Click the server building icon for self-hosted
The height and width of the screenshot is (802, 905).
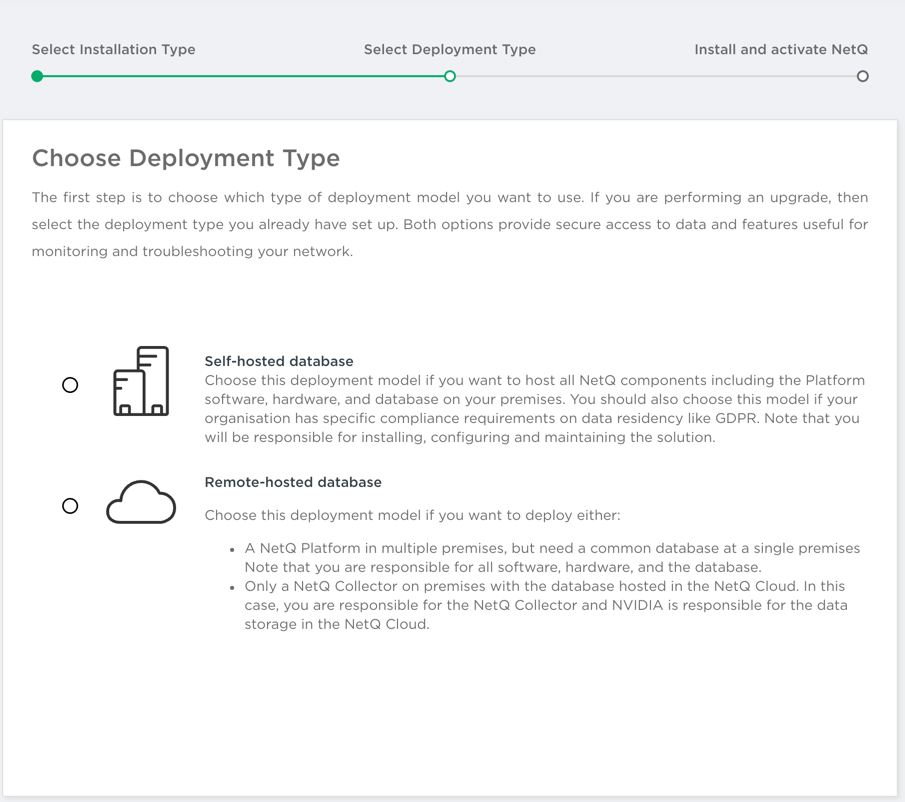141,381
